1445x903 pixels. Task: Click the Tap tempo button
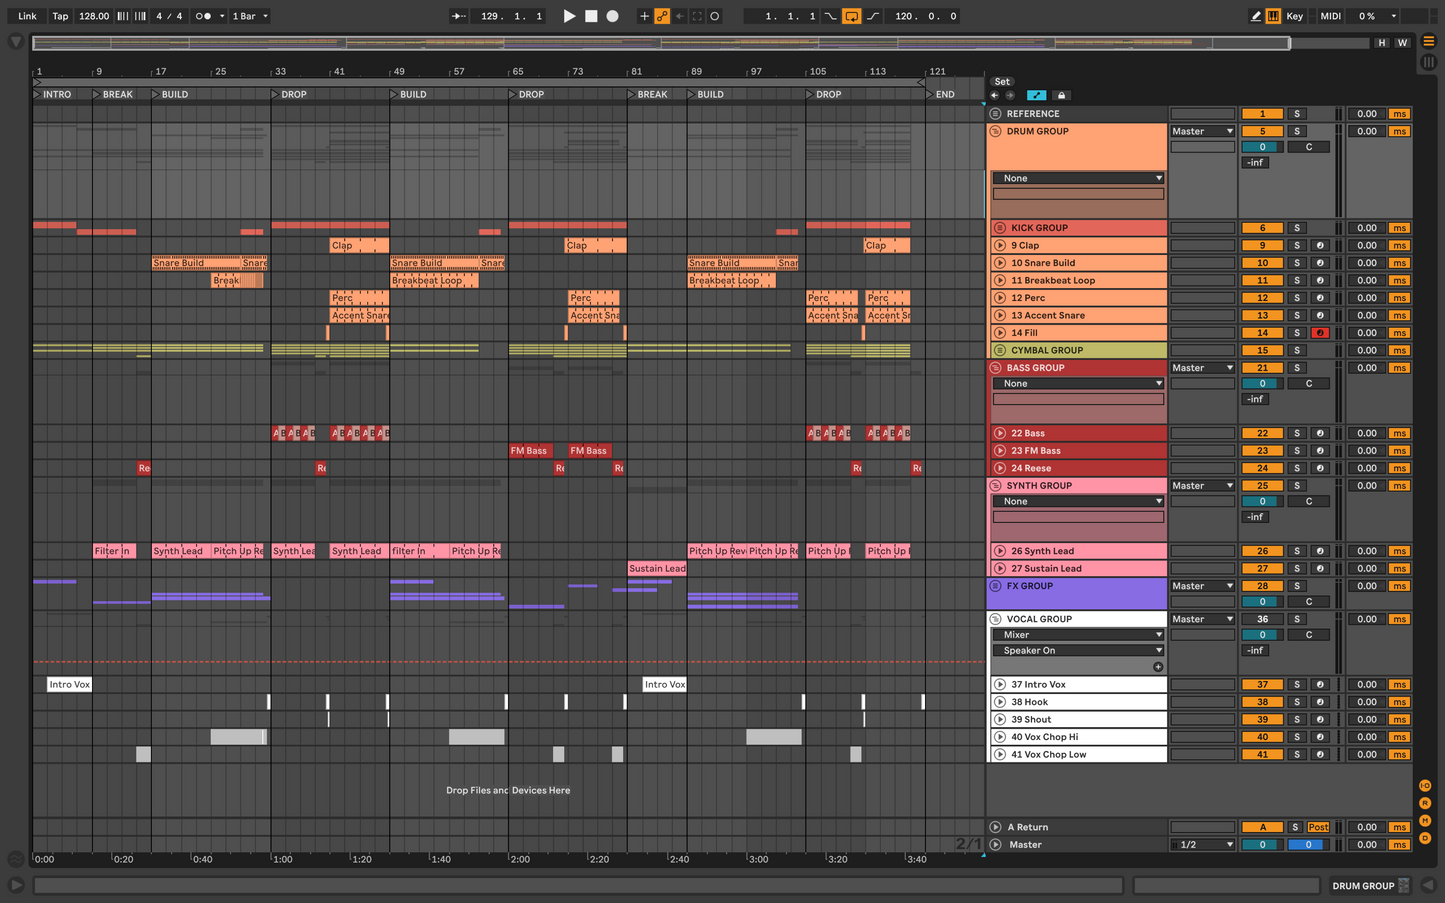pos(60,16)
